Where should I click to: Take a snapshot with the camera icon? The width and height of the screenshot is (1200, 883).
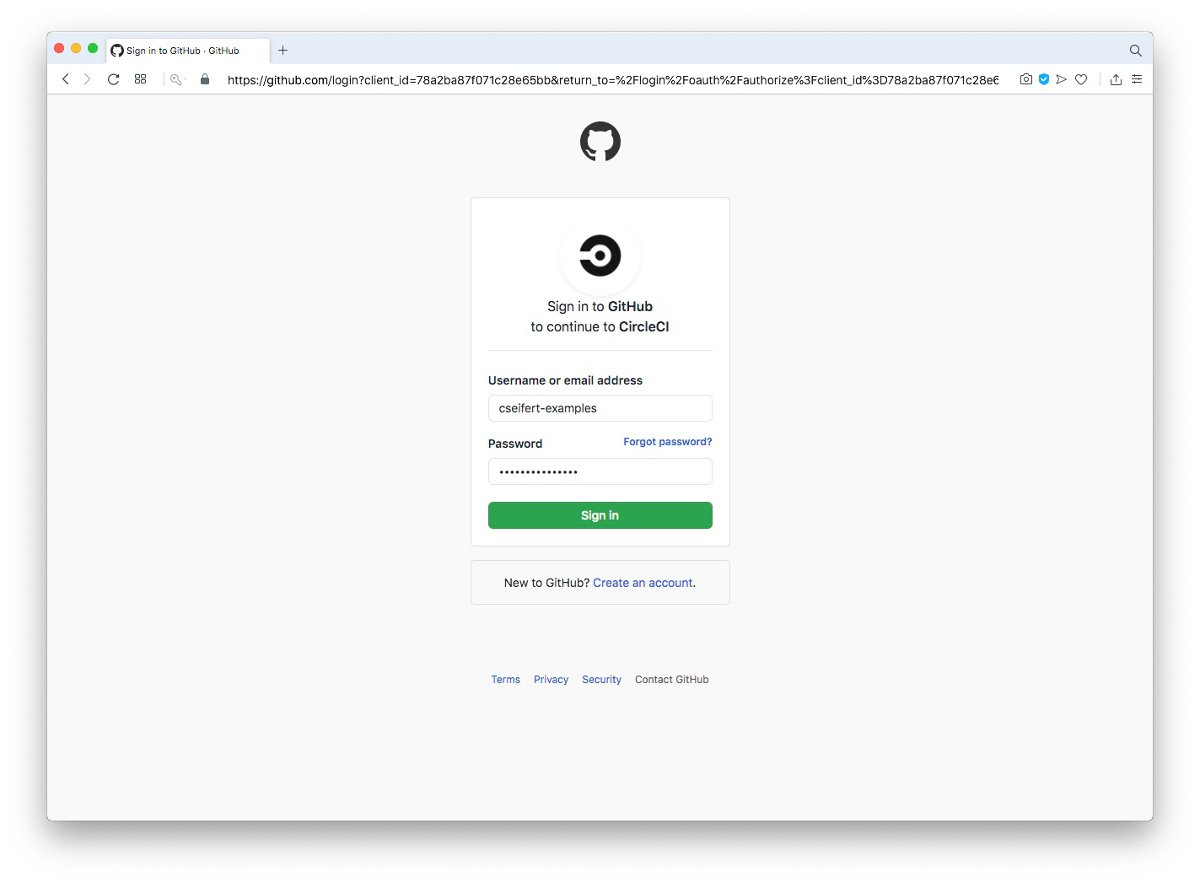1026,79
